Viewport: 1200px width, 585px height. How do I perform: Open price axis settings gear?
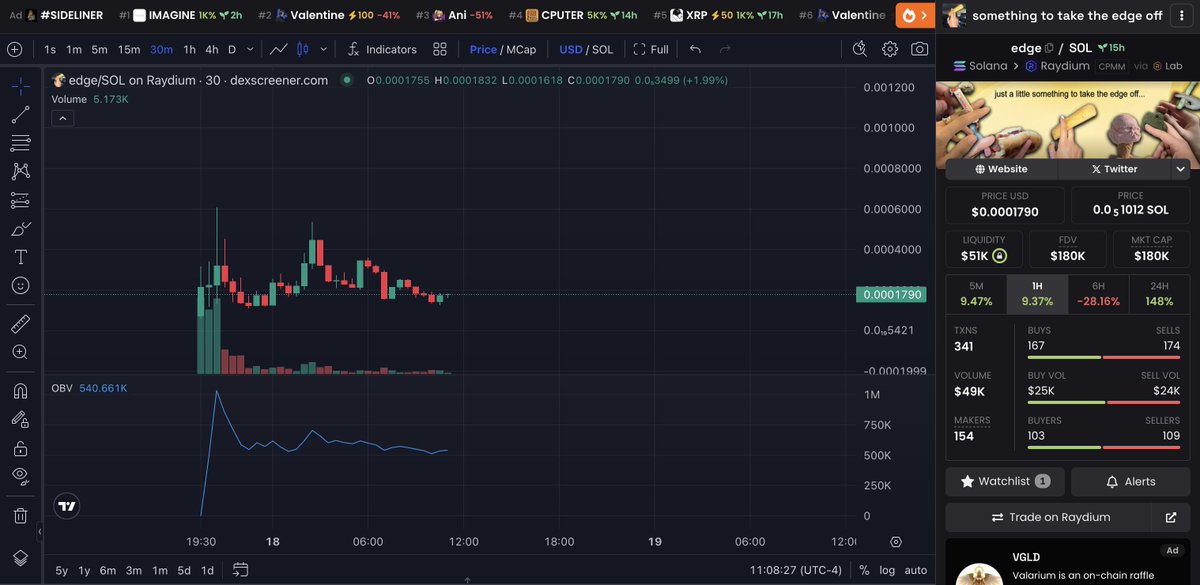(x=895, y=541)
